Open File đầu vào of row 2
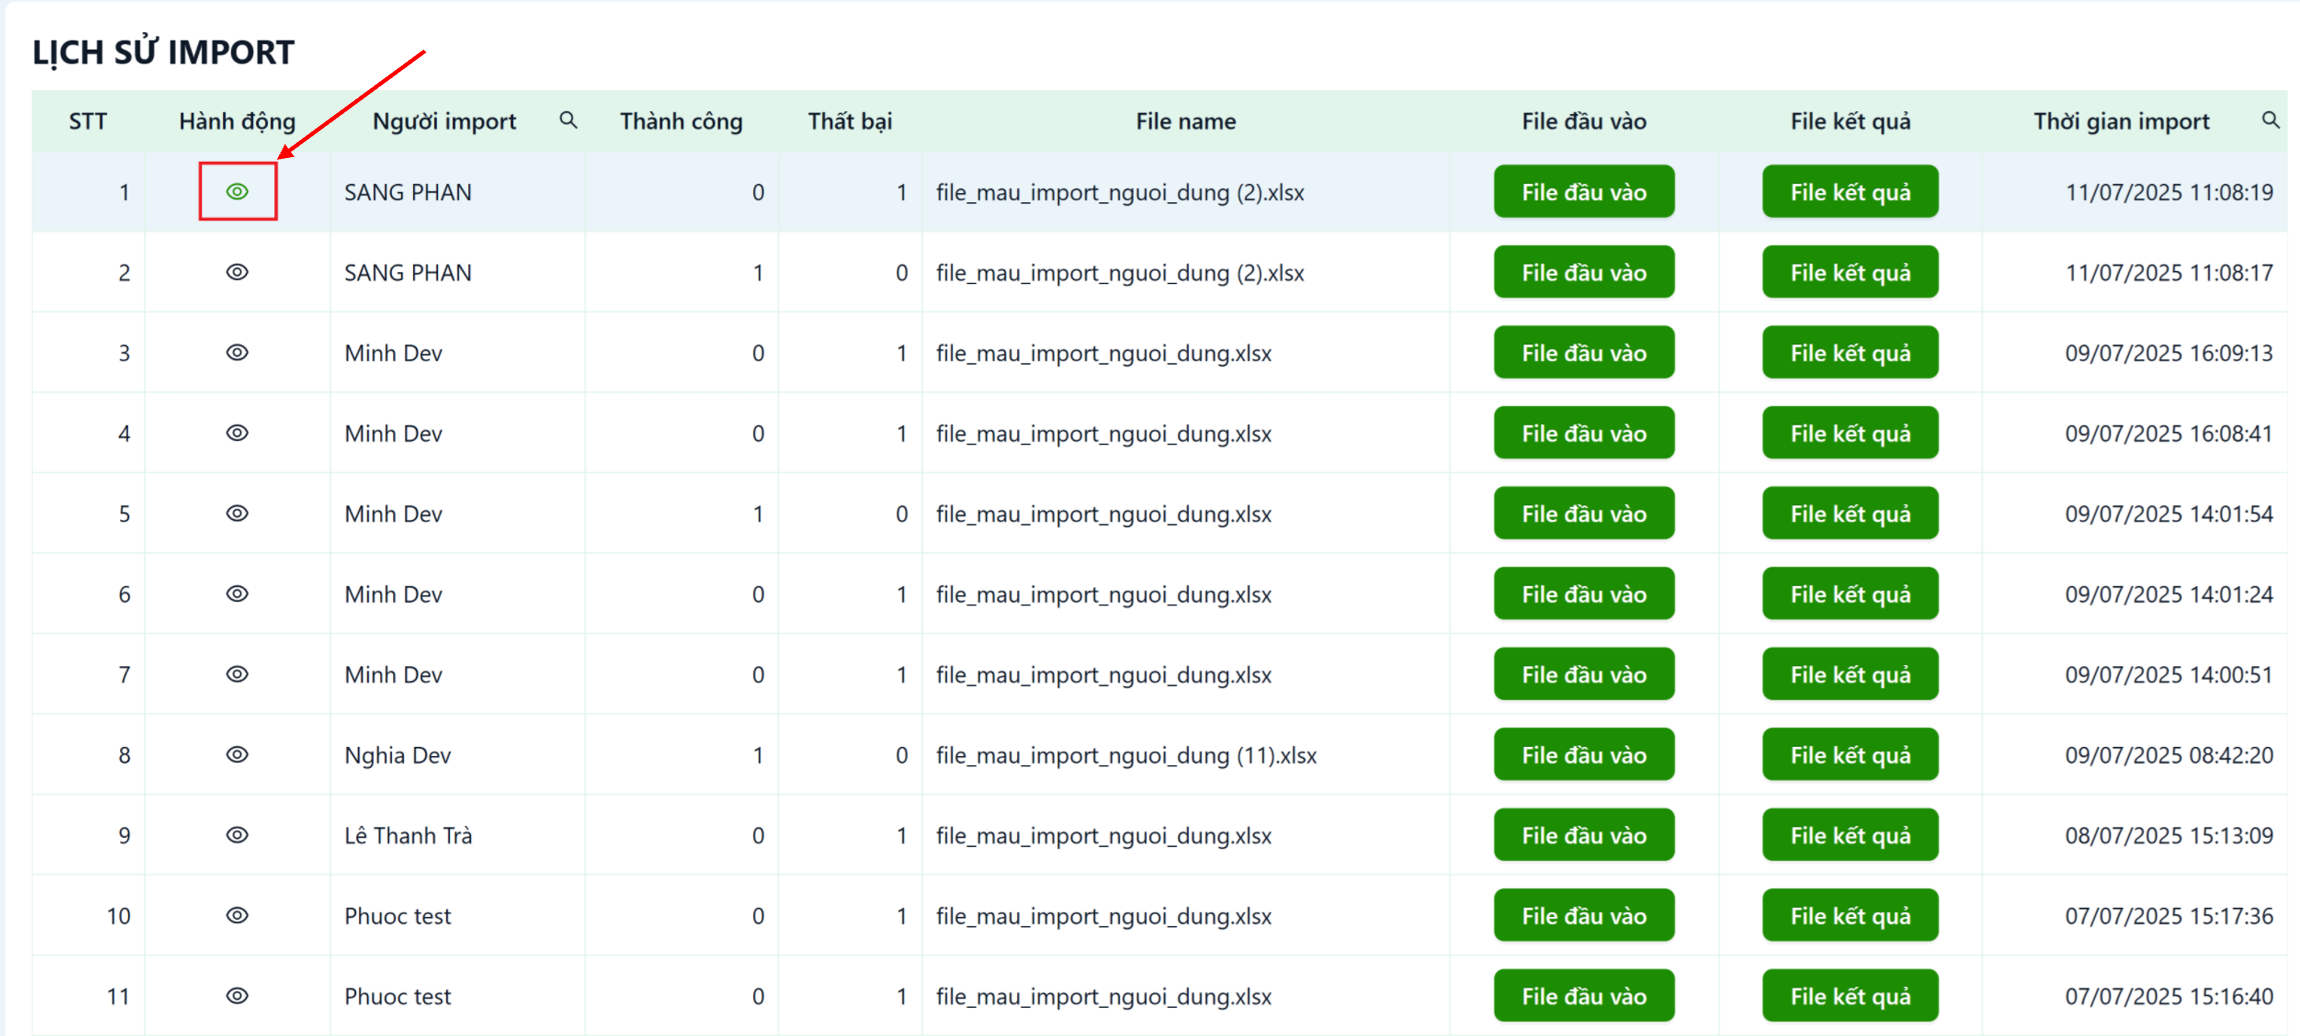The image size is (2300, 1036). point(1584,272)
